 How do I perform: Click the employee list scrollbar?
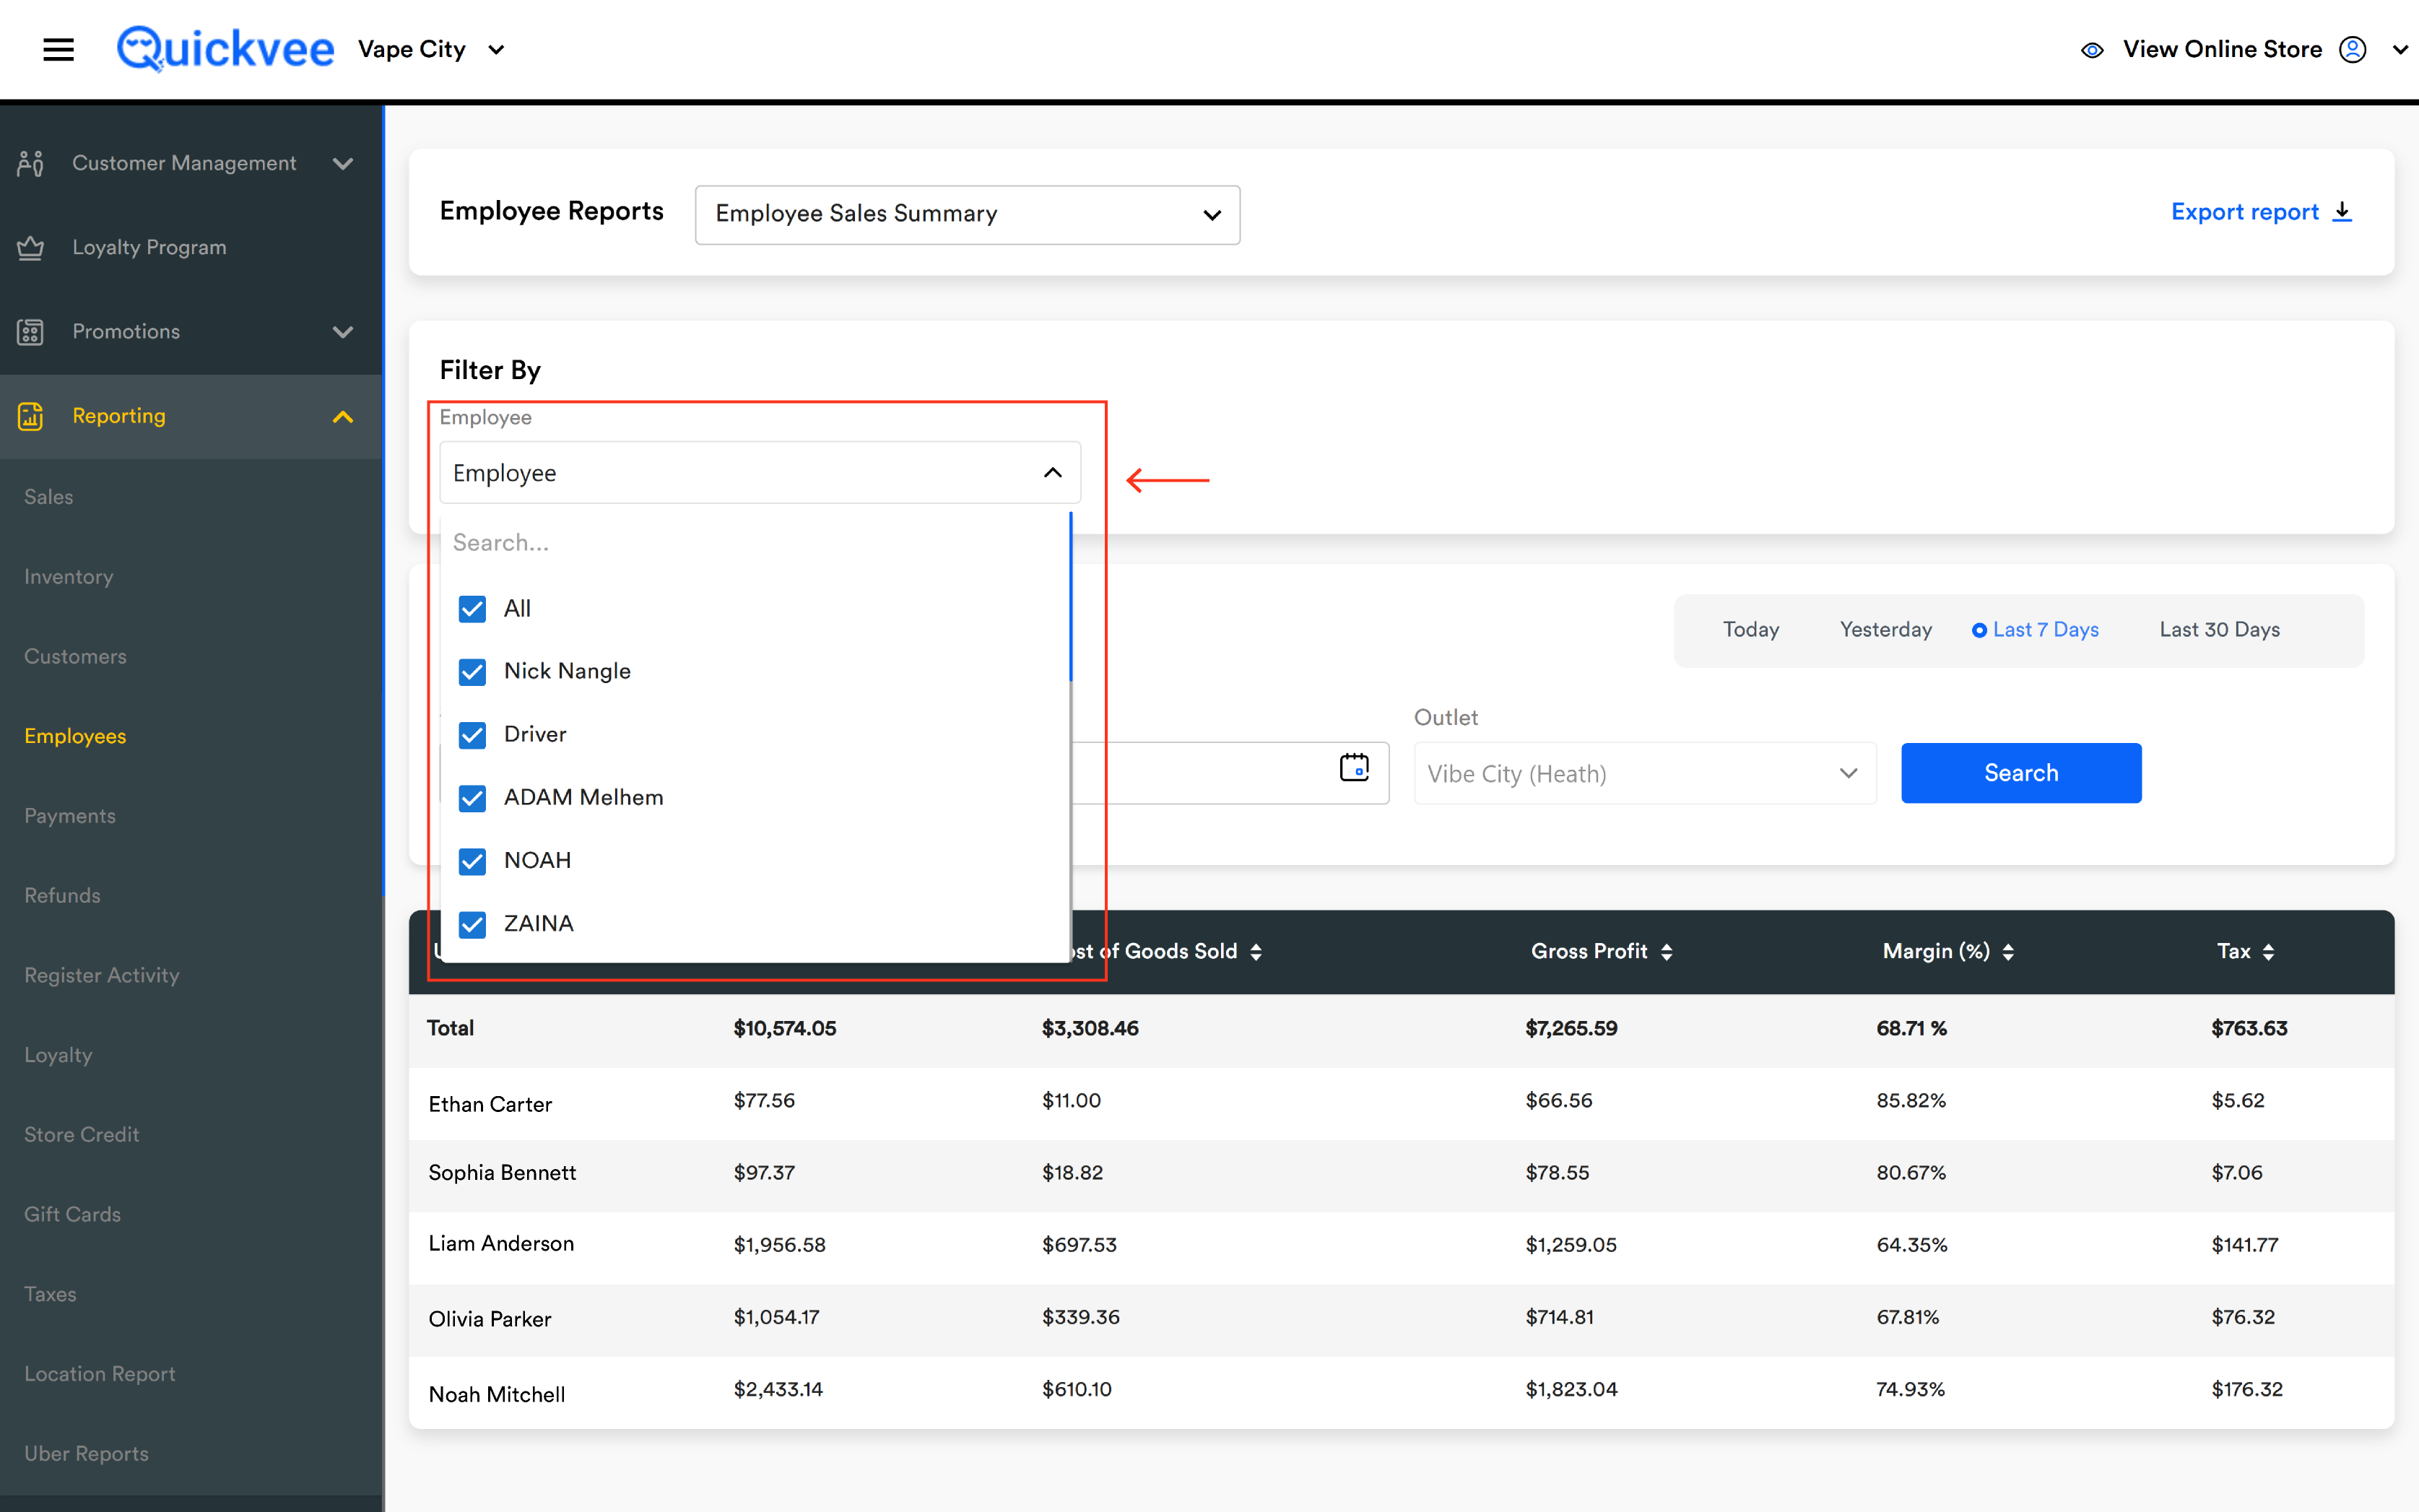pyautogui.click(x=1070, y=598)
